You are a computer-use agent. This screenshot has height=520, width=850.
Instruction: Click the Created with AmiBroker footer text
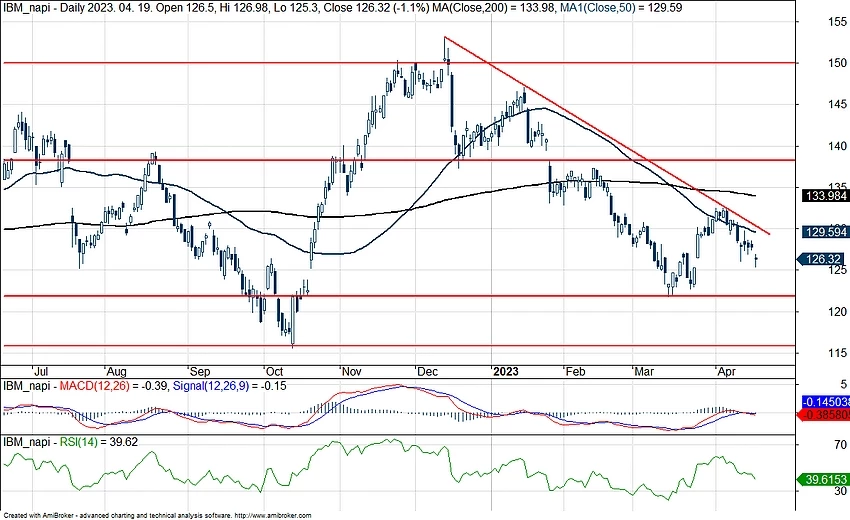158,516
